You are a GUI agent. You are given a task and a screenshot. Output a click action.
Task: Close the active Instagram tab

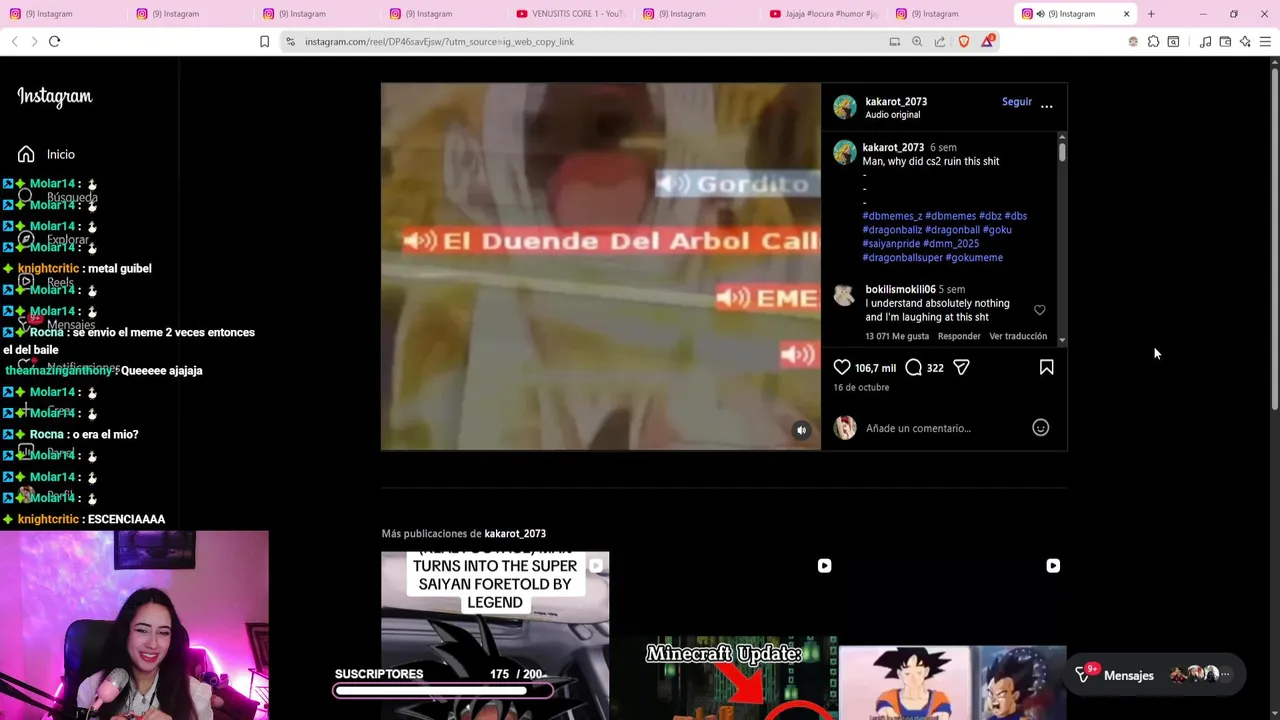(x=1126, y=14)
